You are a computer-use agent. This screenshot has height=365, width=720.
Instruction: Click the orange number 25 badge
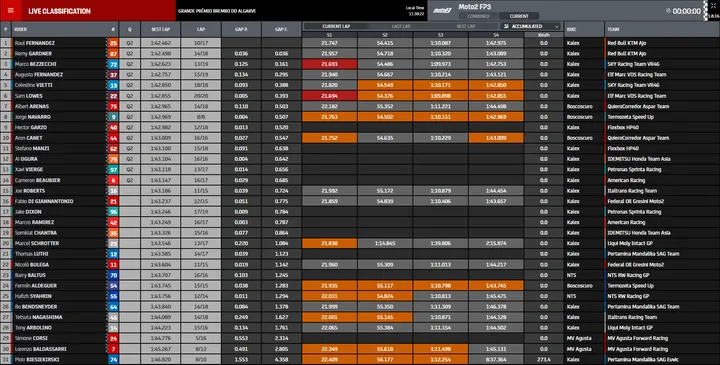coord(113,43)
